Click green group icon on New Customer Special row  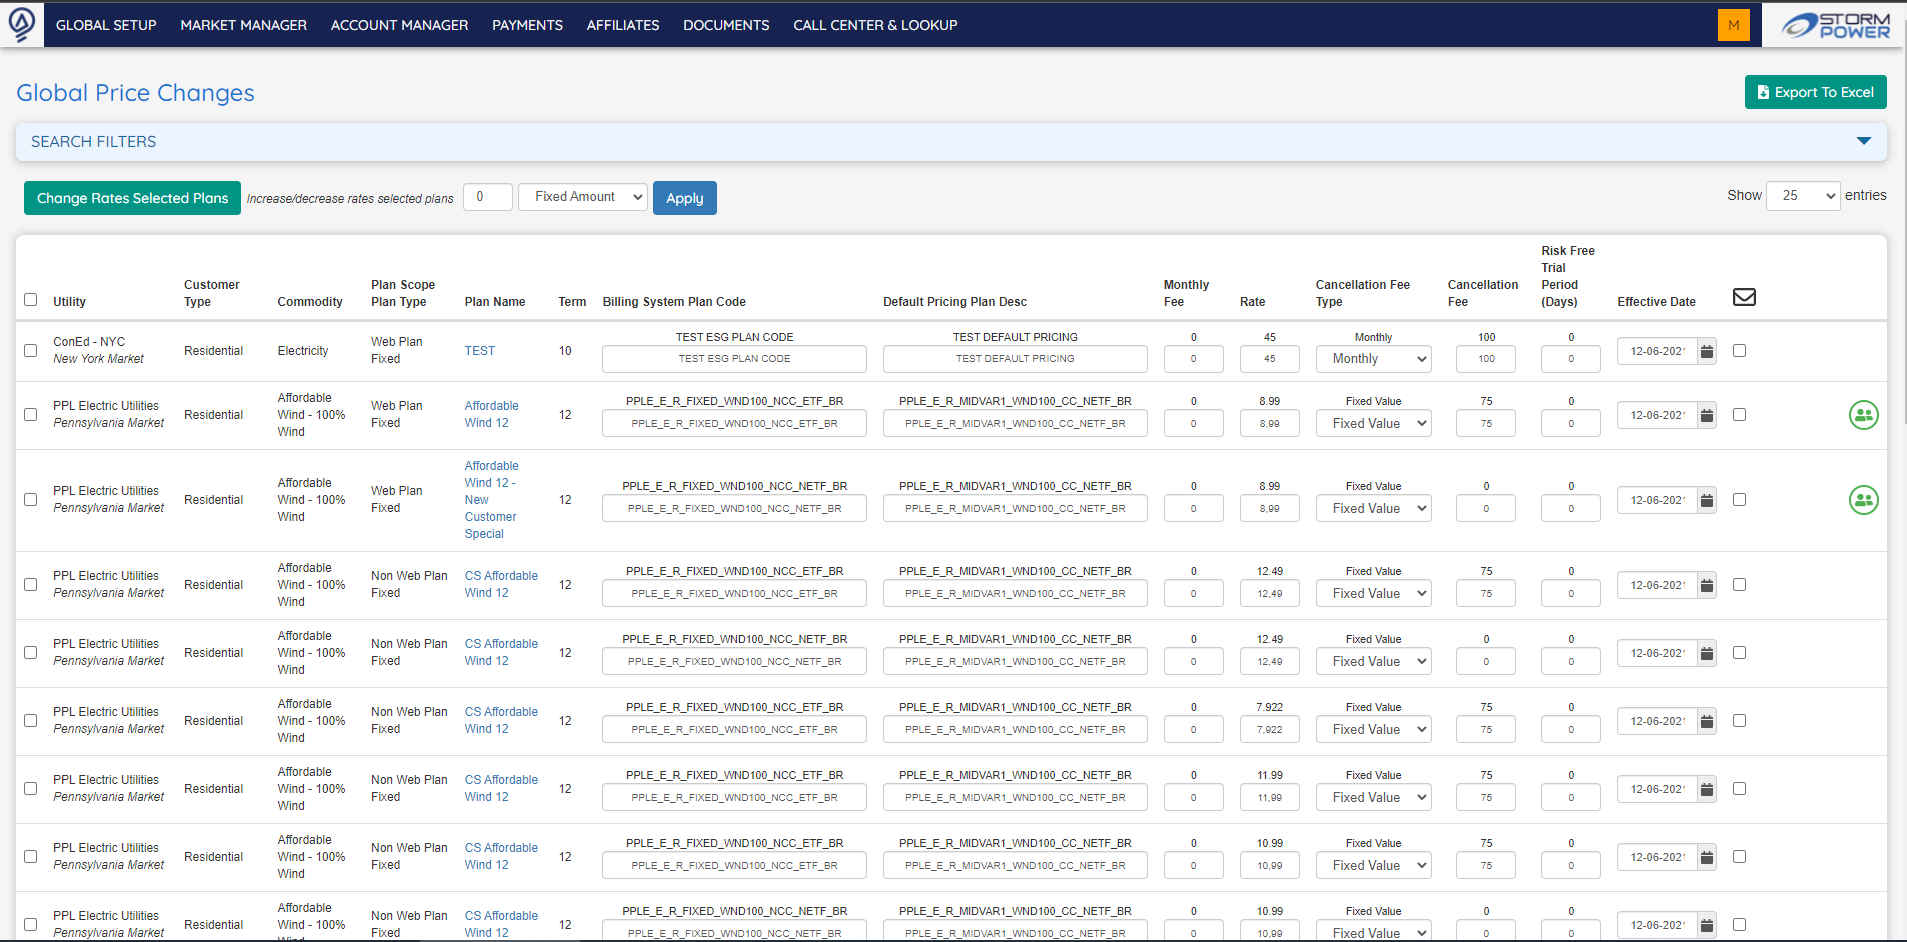tap(1863, 500)
